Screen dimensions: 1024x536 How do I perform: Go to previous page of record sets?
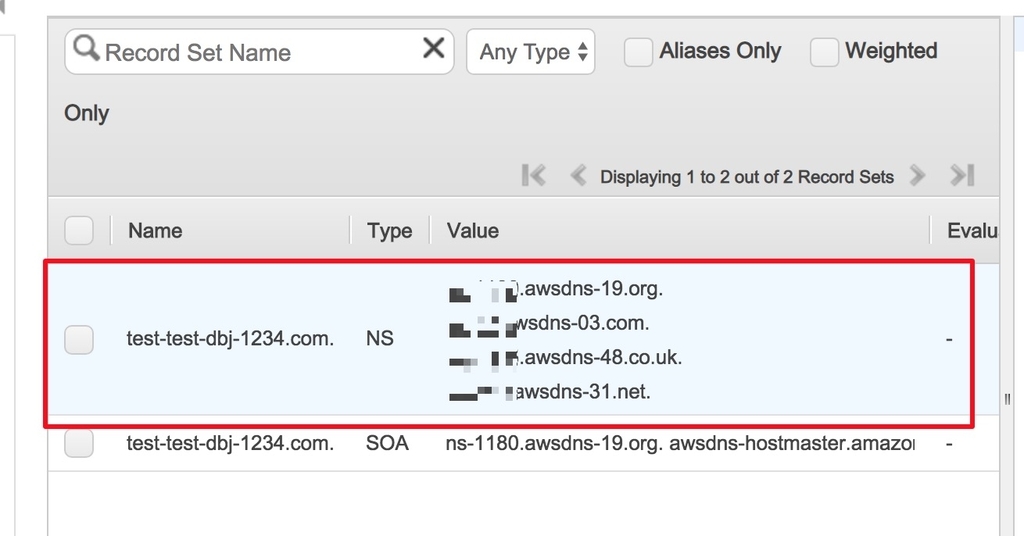coord(577,176)
